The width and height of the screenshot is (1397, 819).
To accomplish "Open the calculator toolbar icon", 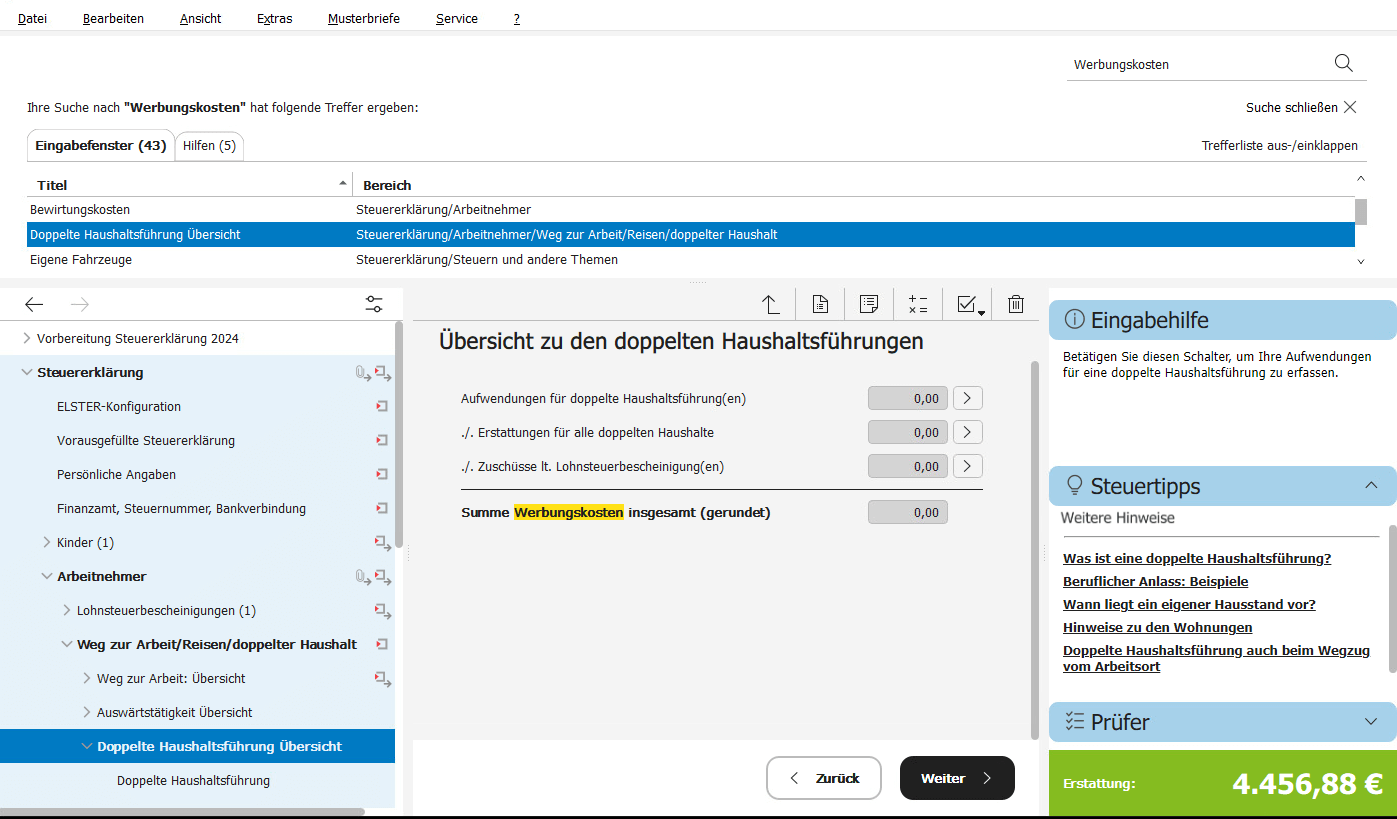I will point(918,304).
